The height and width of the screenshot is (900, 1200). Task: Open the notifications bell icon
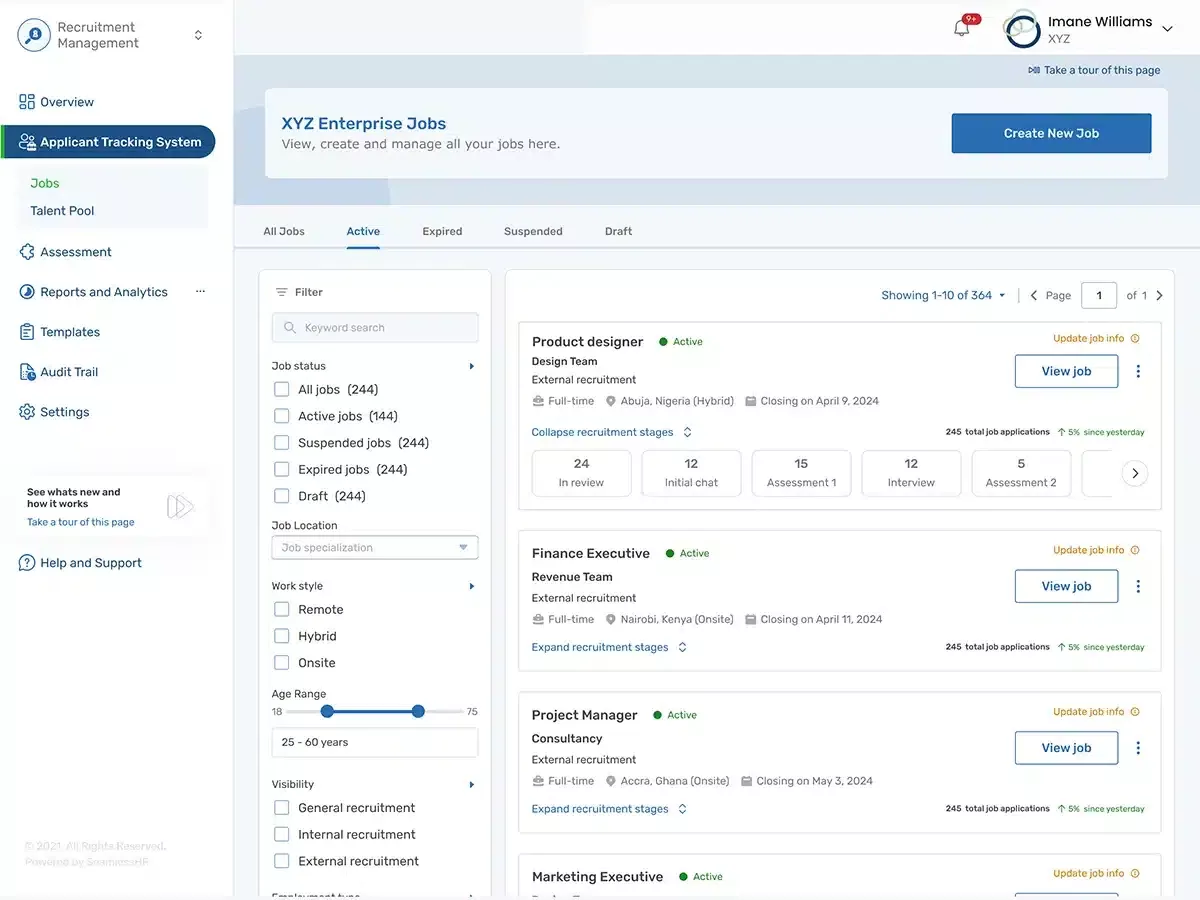962,28
